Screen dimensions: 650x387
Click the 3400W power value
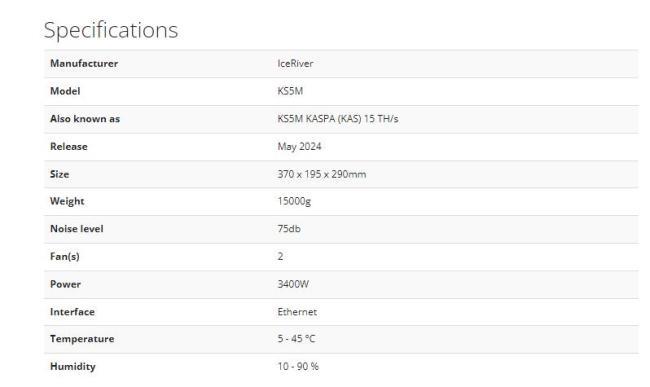coord(293,284)
